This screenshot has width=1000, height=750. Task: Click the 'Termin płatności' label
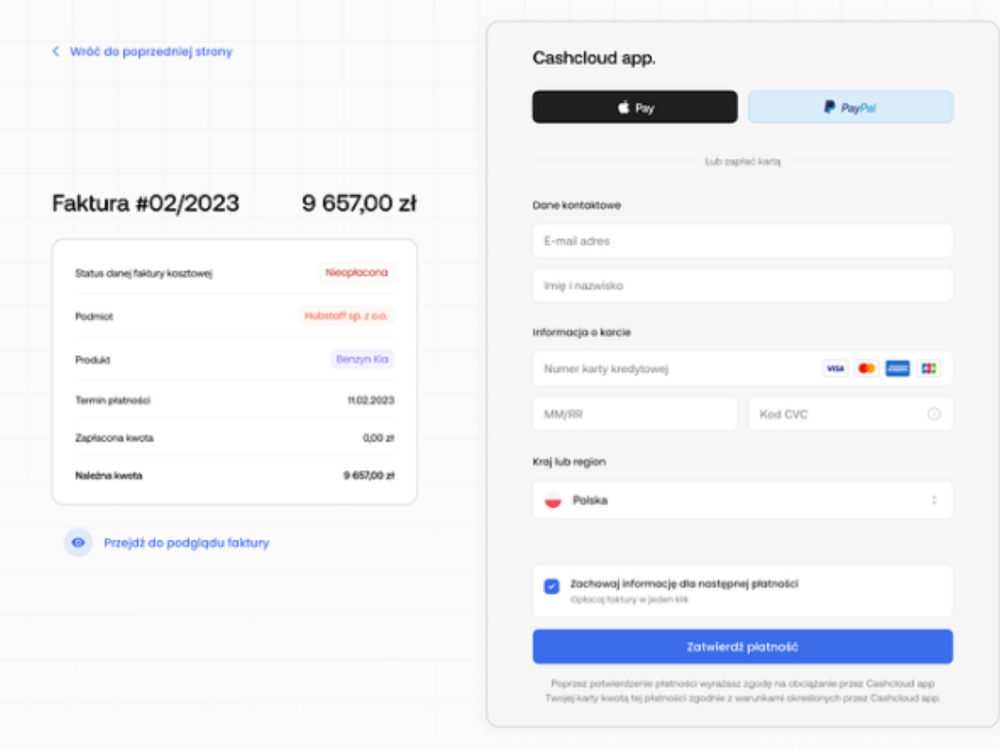click(112, 401)
